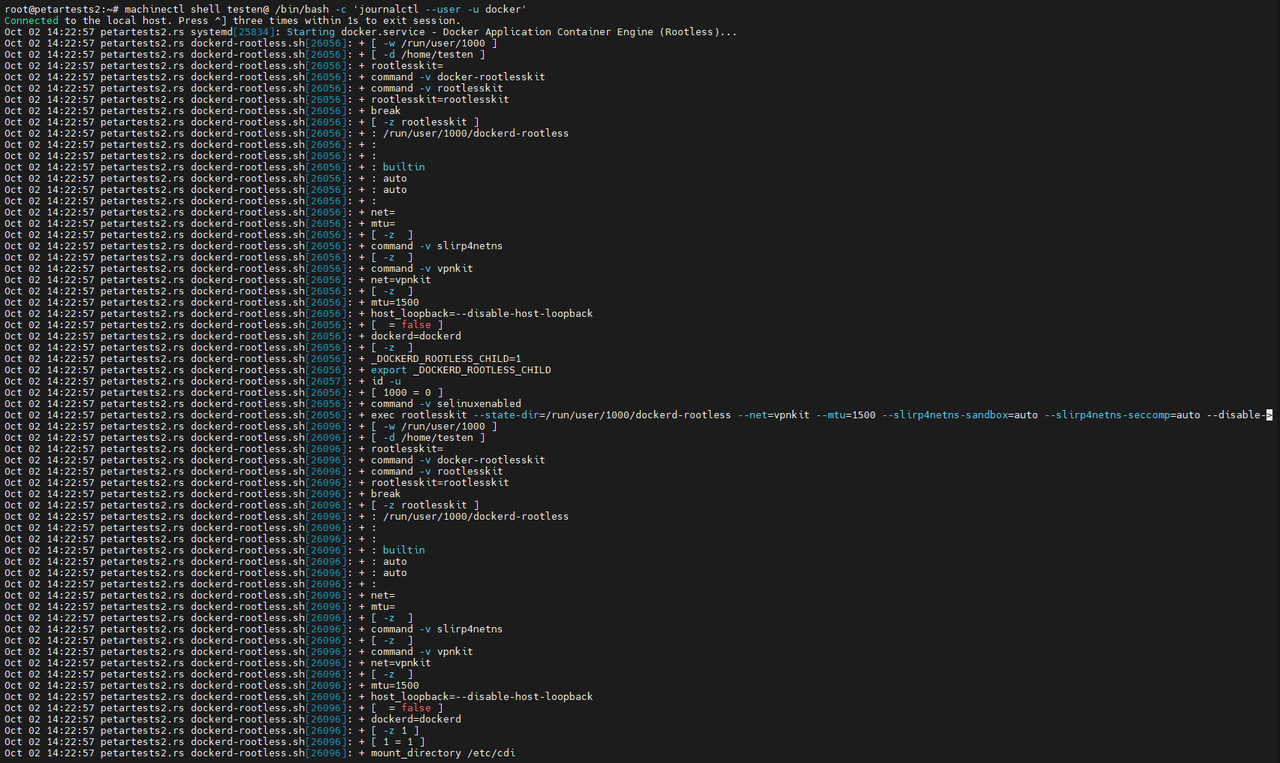Viewport: 1280px width, 763px height.
Task: Click 'exec rootlesskit' in the long command line
Action: (x=419, y=415)
